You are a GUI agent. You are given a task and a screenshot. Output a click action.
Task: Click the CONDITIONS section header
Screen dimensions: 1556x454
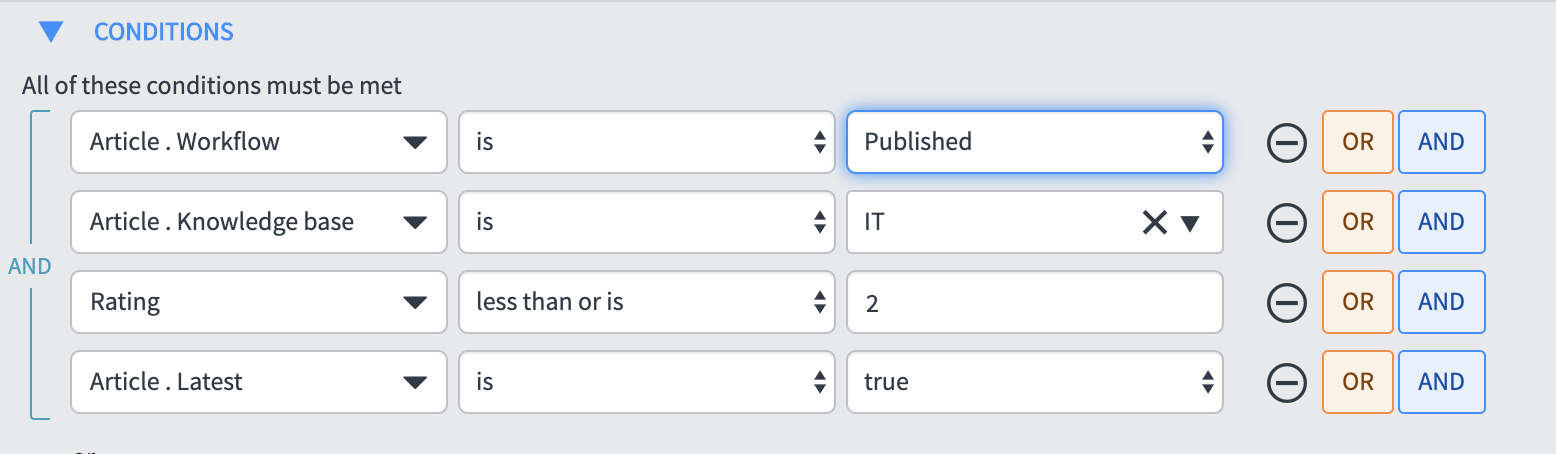click(164, 32)
